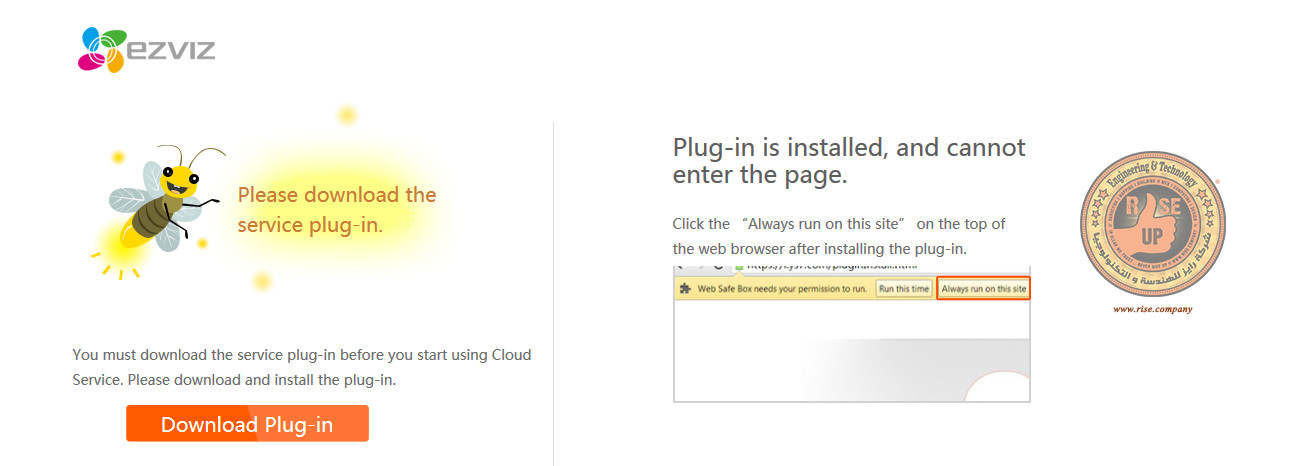
Task: Click "Run this time" in example browser bar
Action: [904, 289]
